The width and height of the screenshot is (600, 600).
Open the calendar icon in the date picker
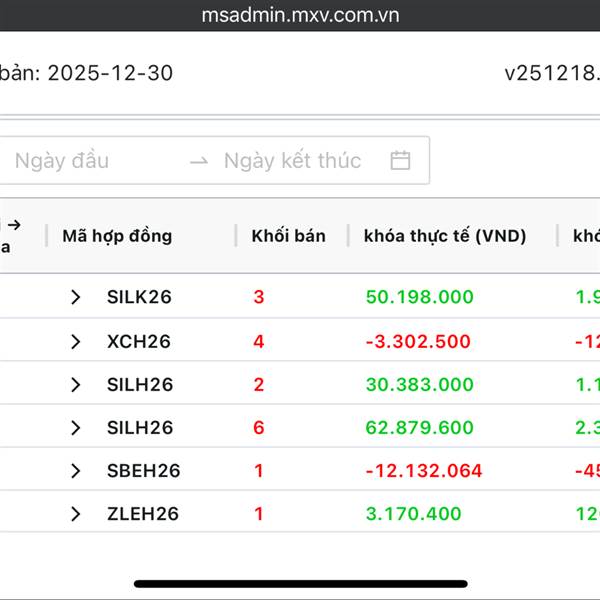coord(400,160)
